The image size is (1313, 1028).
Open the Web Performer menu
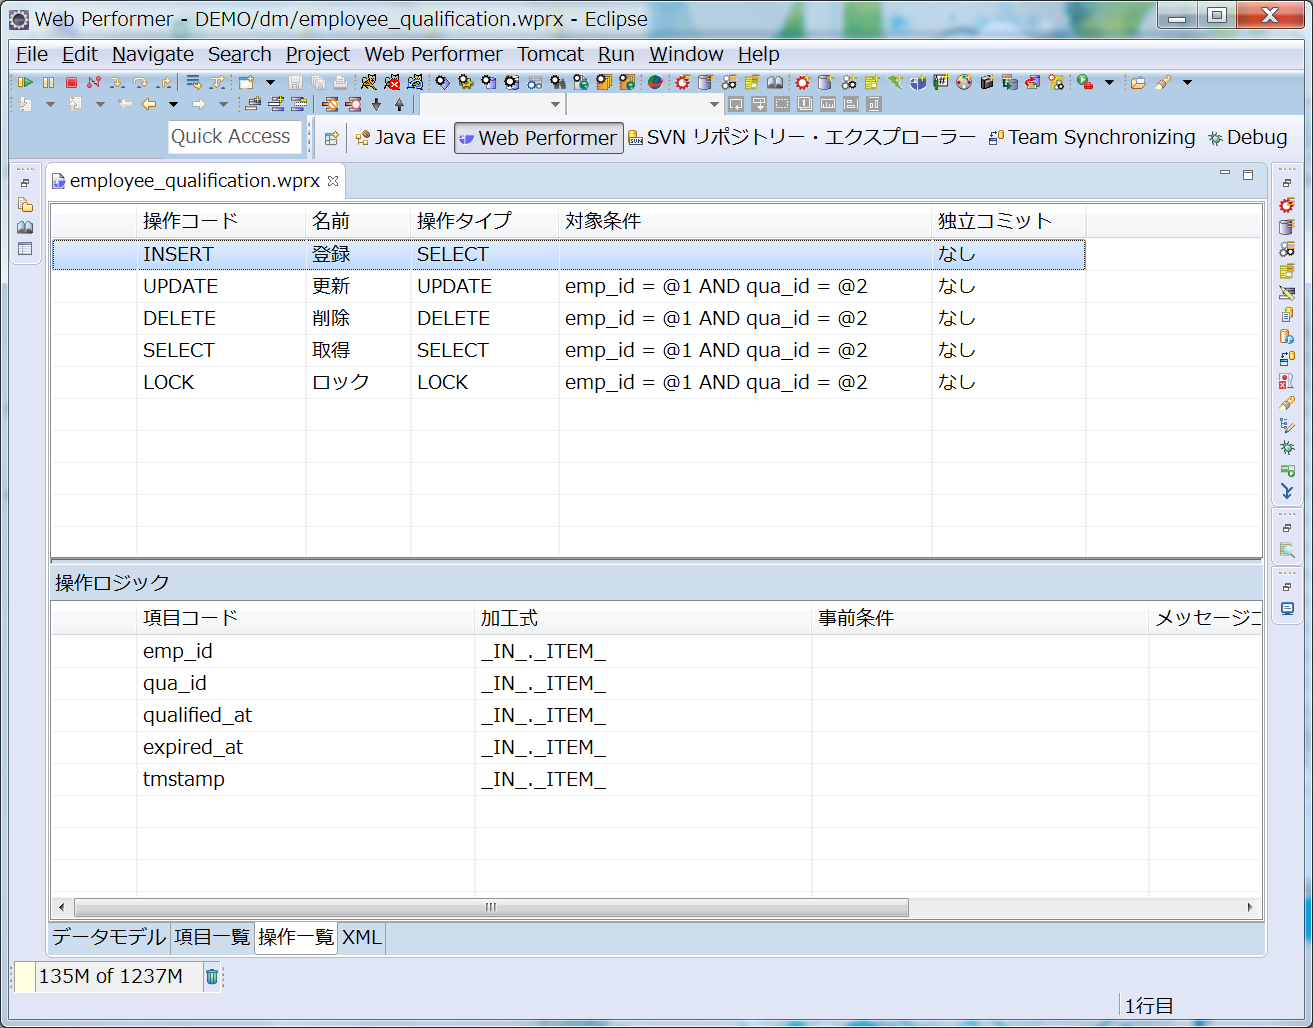(x=433, y=54)
